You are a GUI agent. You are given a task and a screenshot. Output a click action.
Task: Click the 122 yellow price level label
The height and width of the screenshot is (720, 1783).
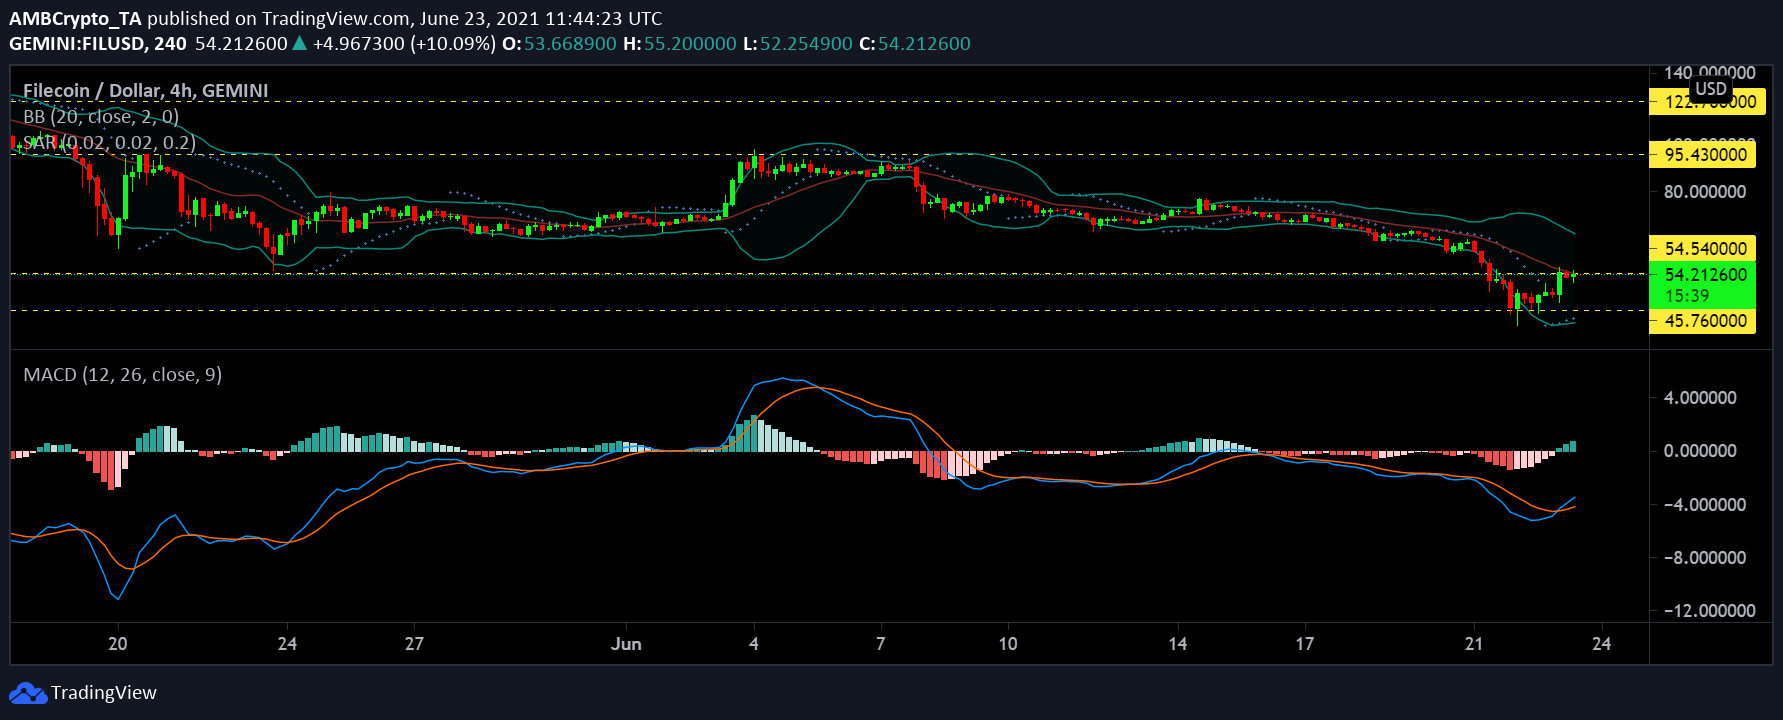pos(1707,102)
